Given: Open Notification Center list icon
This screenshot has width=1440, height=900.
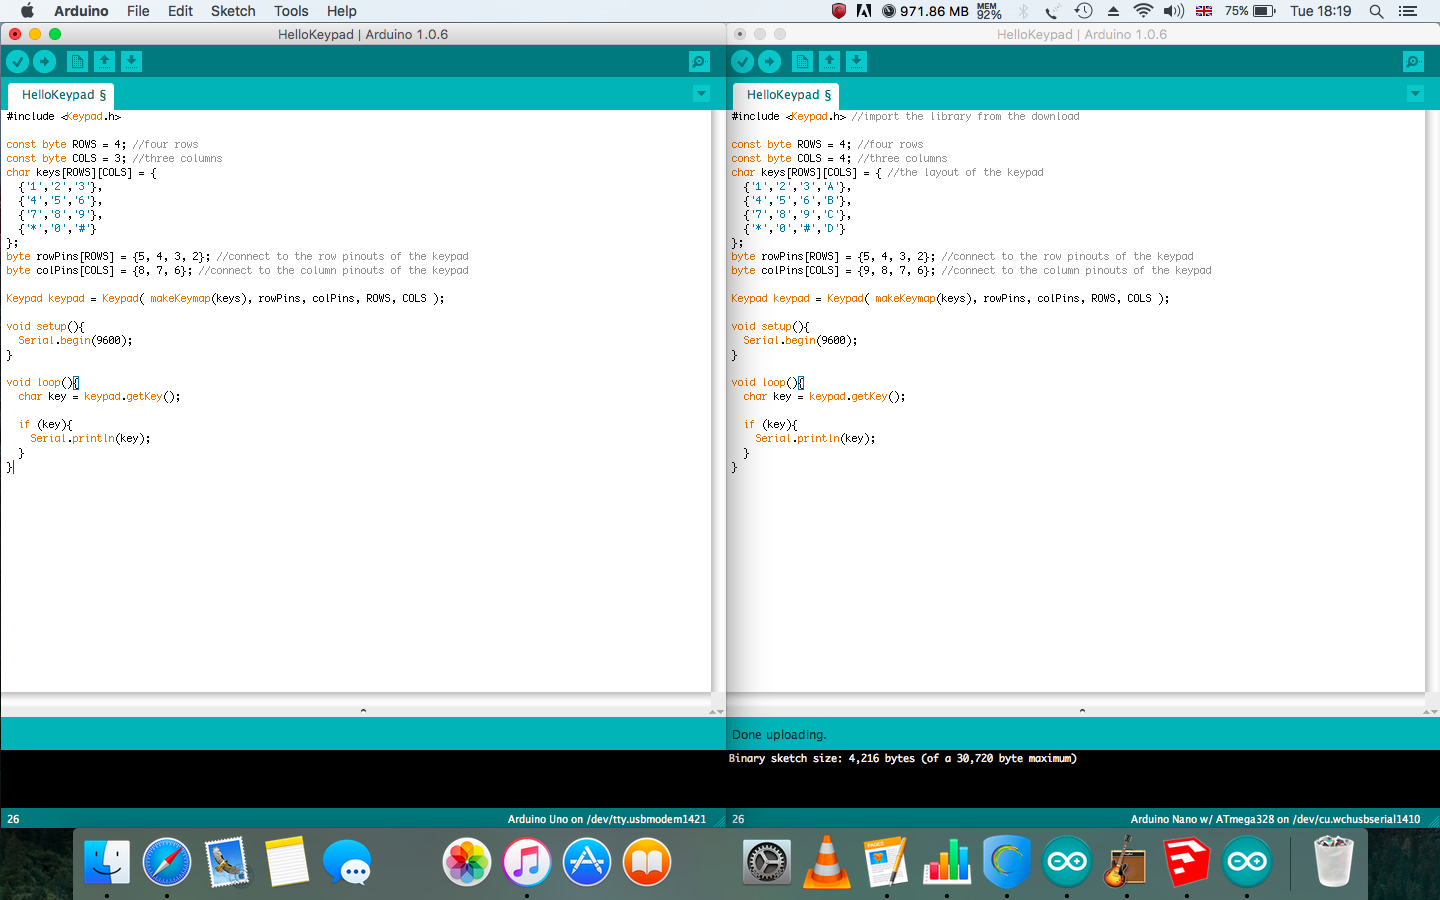Looking at the screenshot, I should [x=1408, y=11].
